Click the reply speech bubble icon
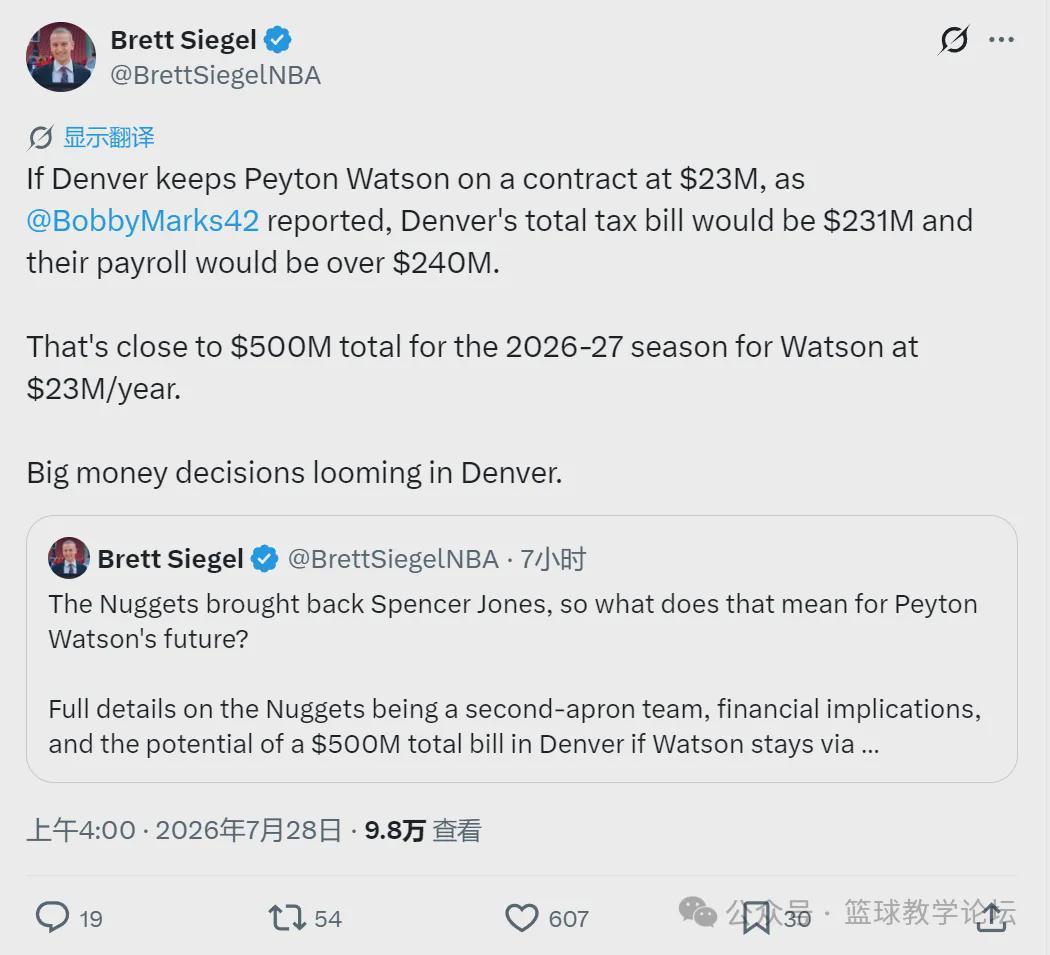 [52, 917]
